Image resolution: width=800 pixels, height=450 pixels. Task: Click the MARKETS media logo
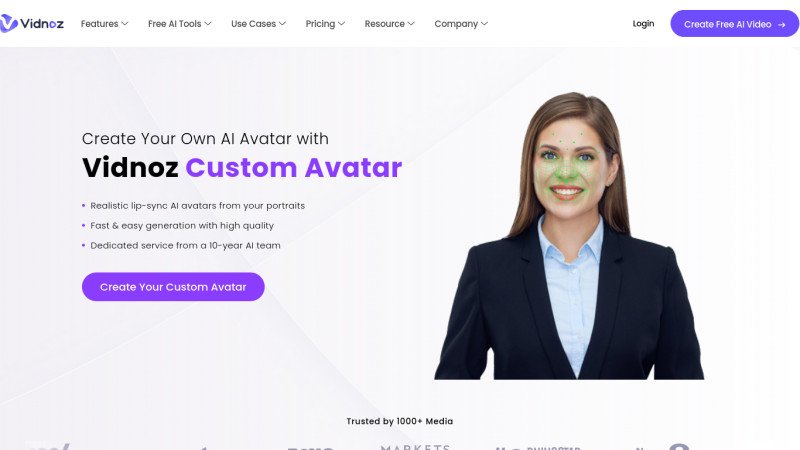pyautogui.click(x=415, y=447)
